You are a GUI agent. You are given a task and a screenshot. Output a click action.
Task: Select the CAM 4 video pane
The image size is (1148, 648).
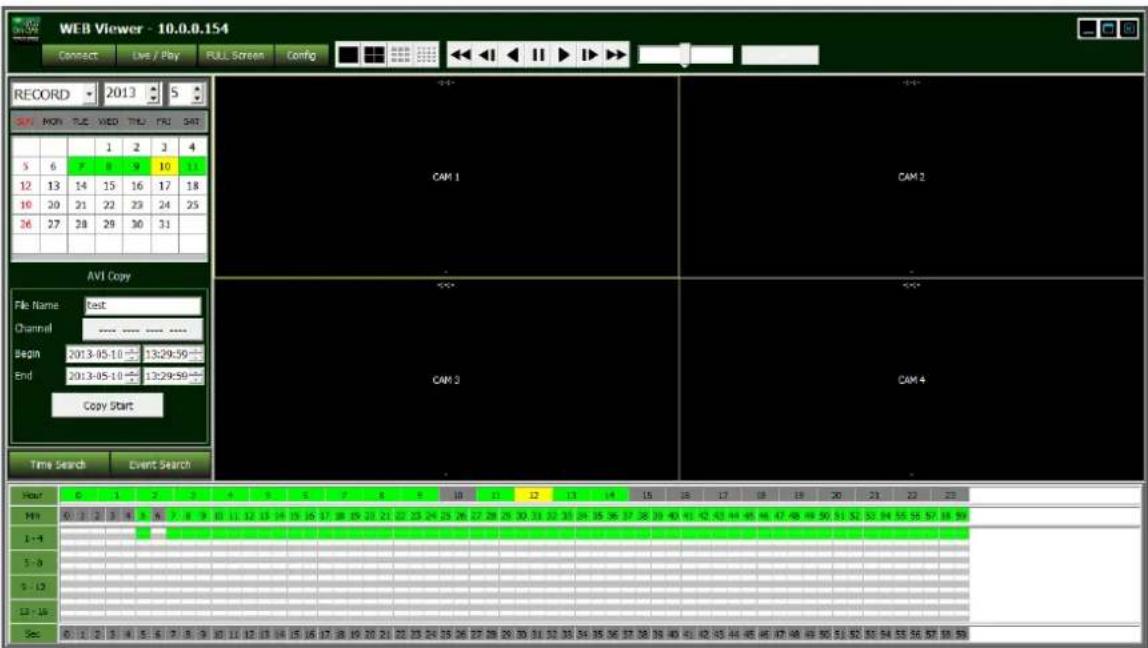click(912, 379)
